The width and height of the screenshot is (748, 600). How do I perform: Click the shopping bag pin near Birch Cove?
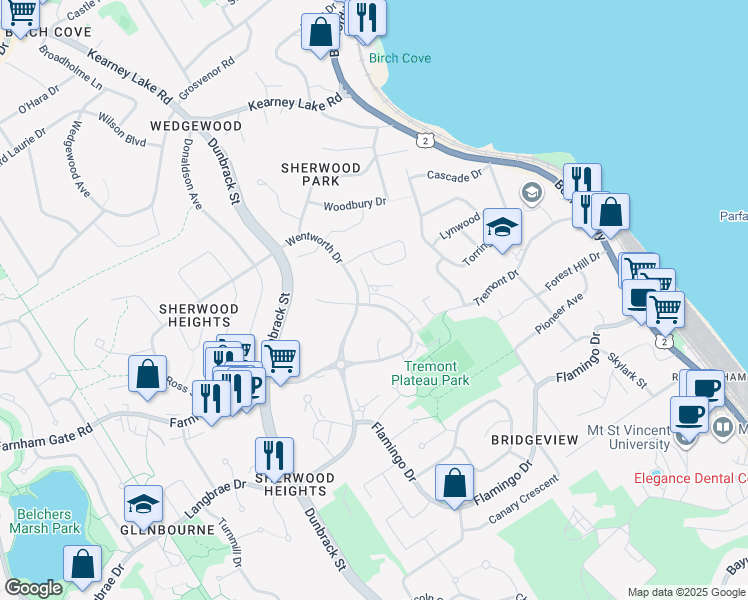pos(319,31)
